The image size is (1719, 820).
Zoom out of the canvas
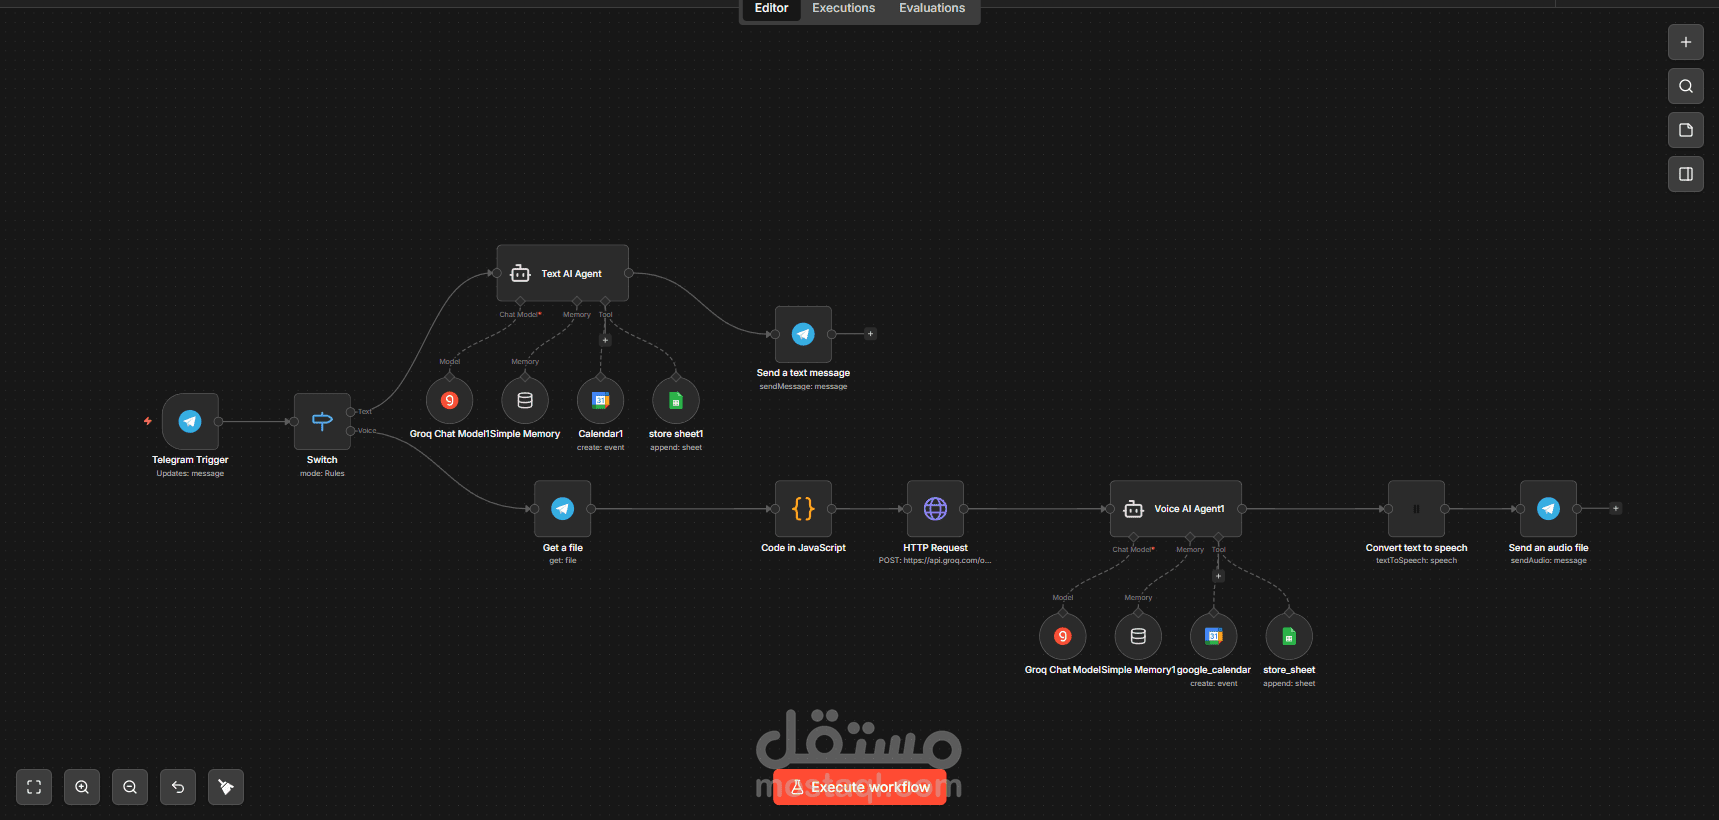[x=130, y=787]
